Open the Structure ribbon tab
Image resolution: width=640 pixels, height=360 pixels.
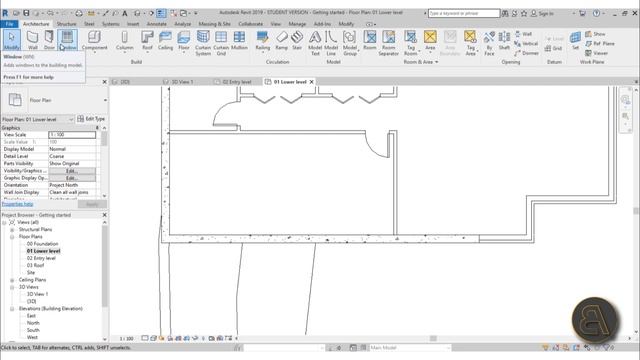click(x=66, y=24)
